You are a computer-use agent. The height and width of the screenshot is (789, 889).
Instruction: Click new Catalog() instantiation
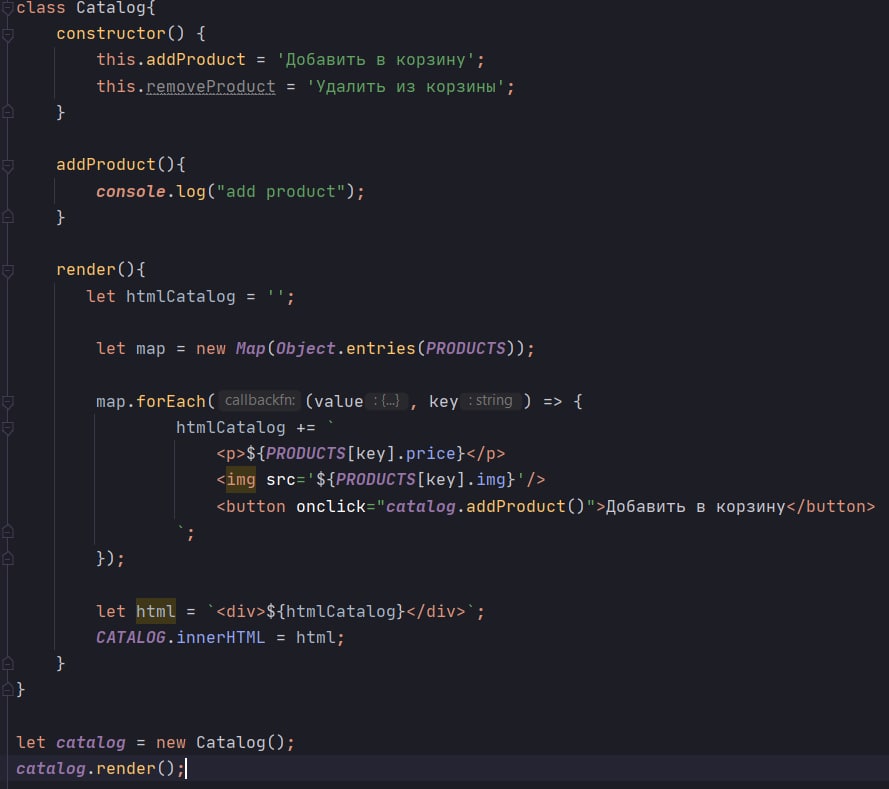tap(221, 743)
